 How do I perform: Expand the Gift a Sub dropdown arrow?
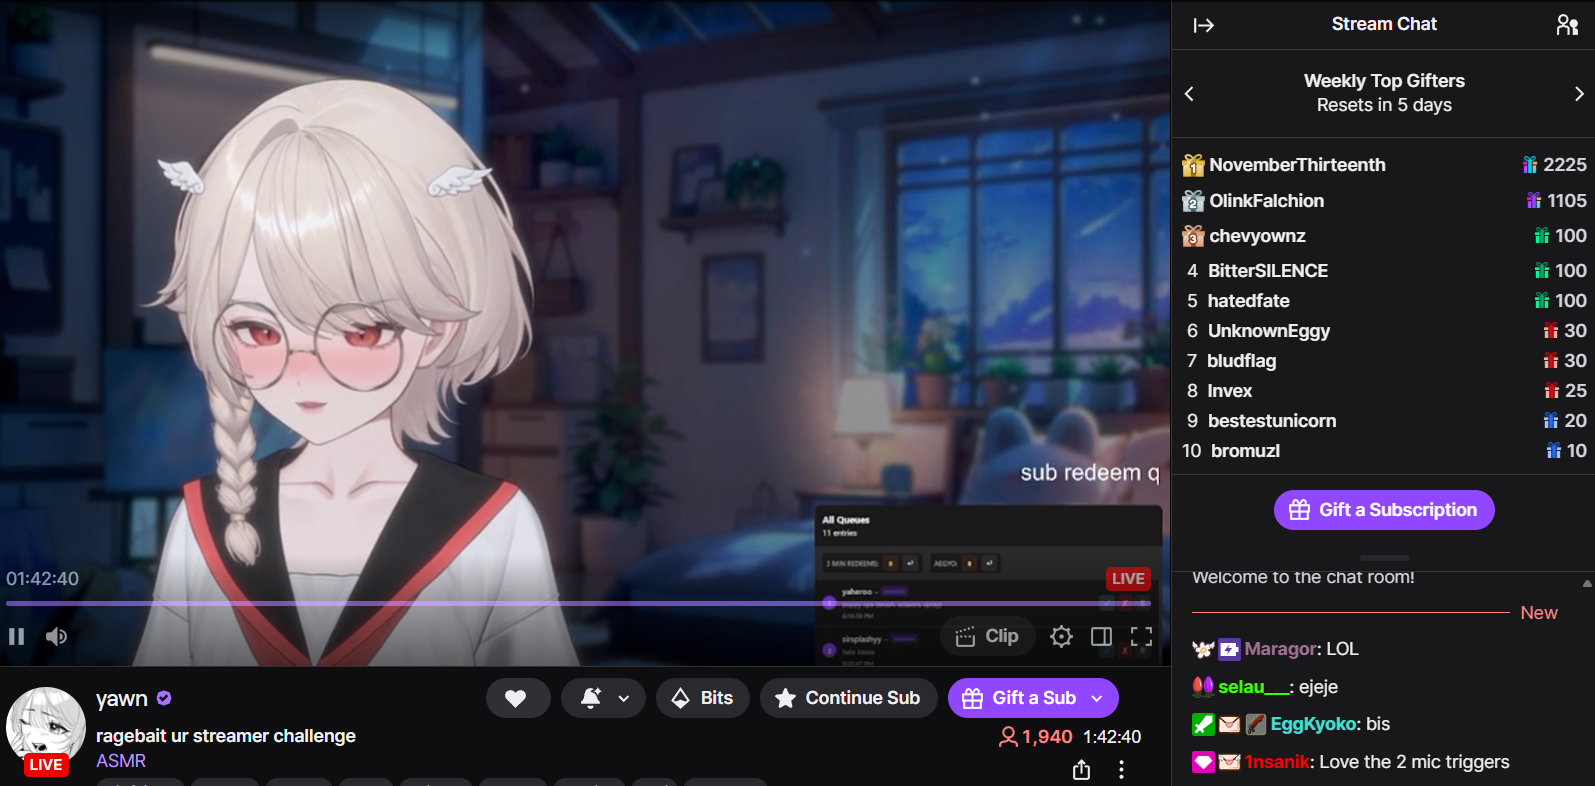tap(1098, 698)
